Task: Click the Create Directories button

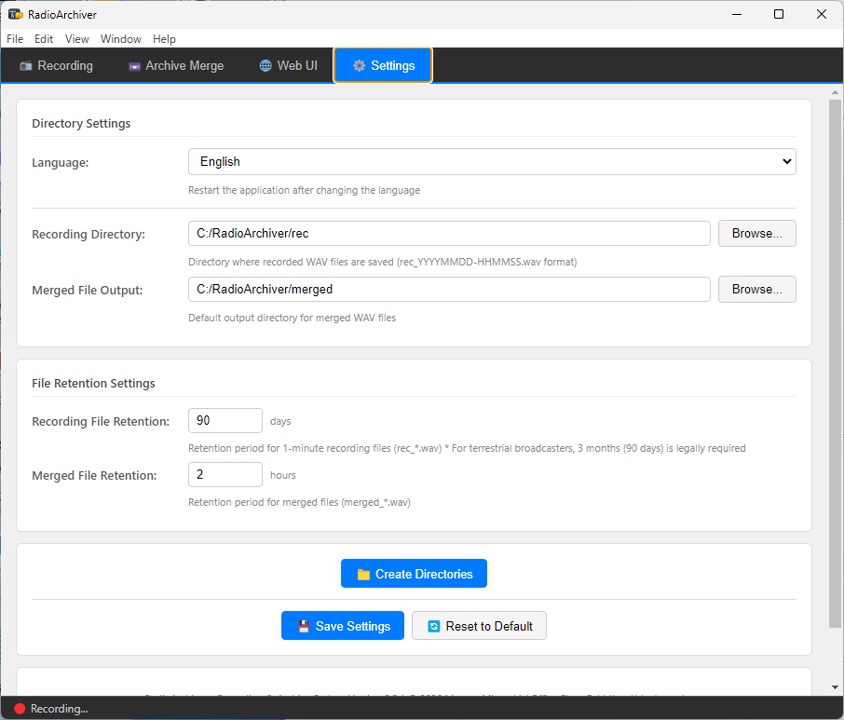Action: (414, 574)
